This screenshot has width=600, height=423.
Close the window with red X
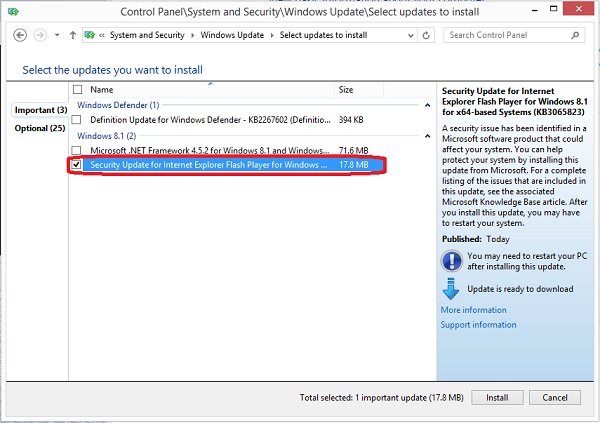click(579, 9)
